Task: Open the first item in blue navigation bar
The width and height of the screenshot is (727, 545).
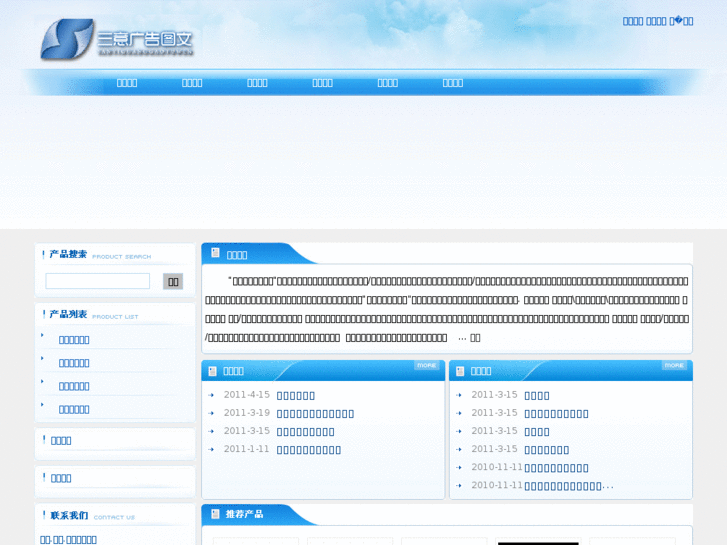Action: (127, 83)
